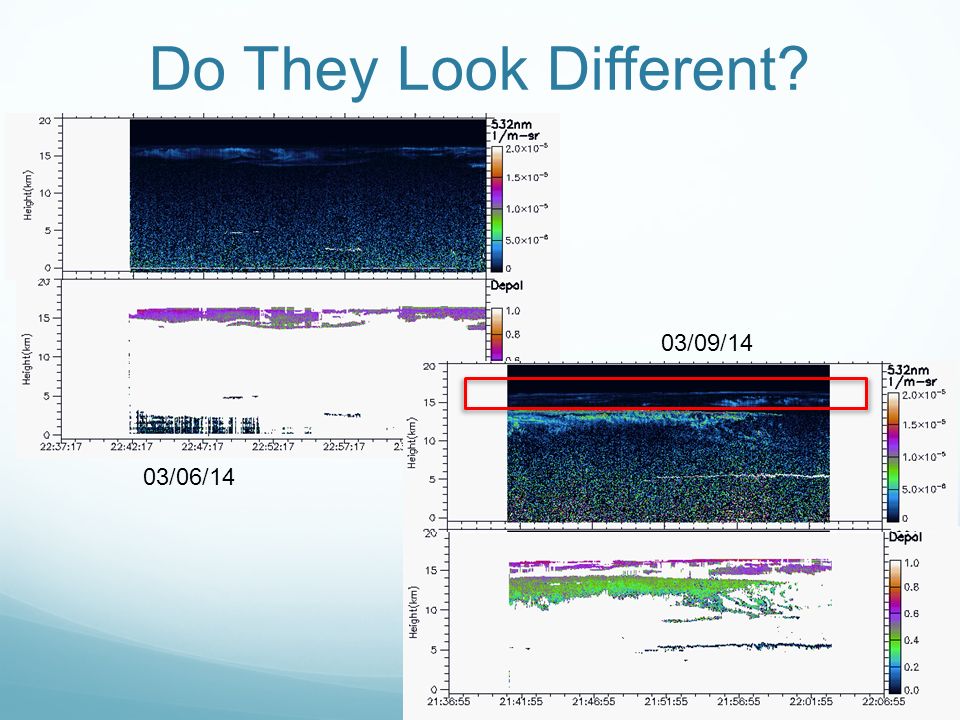Select the 03/06/14 depolarization plot
The width and height of the screenshot is (960, 720).
pos(274,358)
